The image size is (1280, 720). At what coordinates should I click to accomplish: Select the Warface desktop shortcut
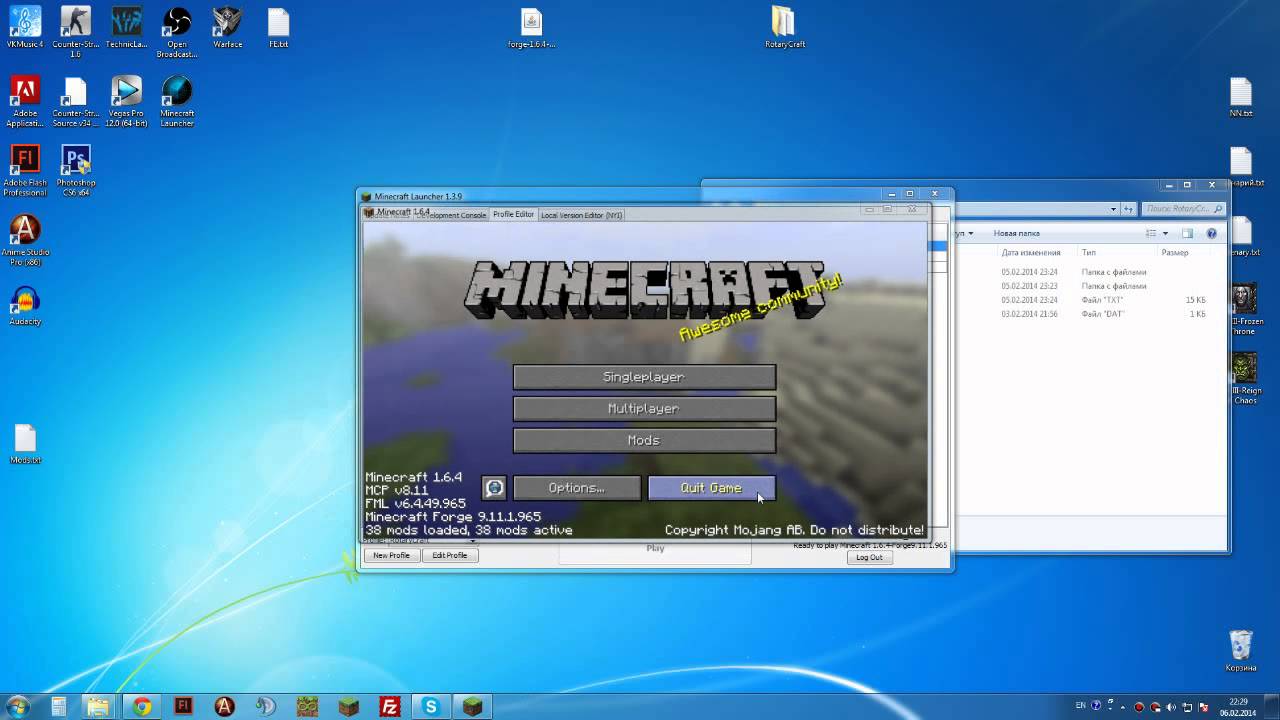point(228,28)
